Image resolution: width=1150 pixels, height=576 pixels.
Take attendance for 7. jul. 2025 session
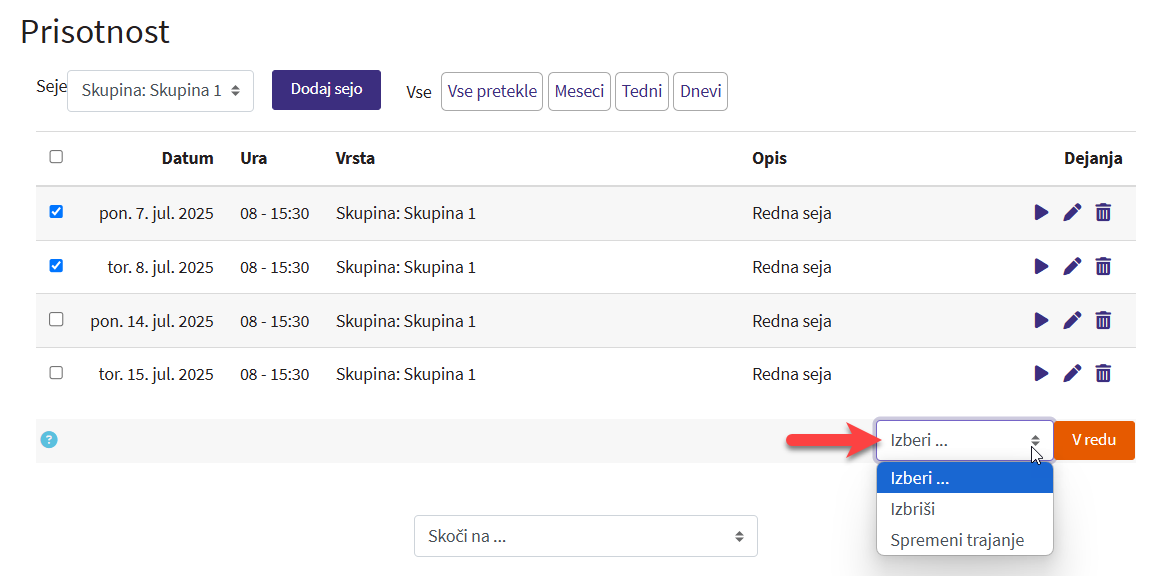tap(1041, 212)
